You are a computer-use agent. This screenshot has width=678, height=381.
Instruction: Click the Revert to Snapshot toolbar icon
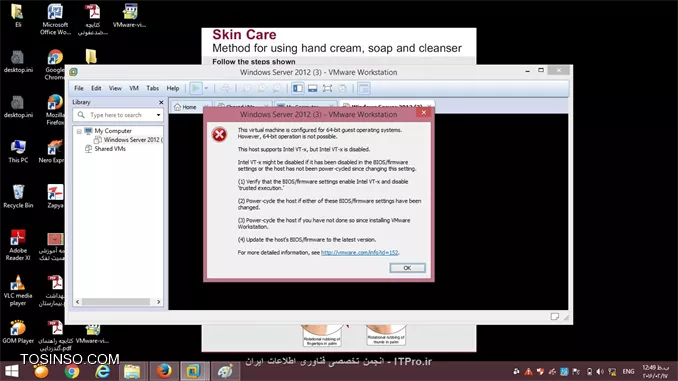click(262, 88)
